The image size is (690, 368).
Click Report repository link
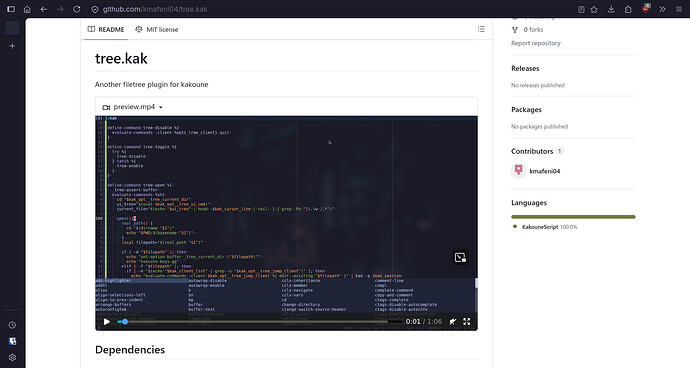(x=536, y=43)
